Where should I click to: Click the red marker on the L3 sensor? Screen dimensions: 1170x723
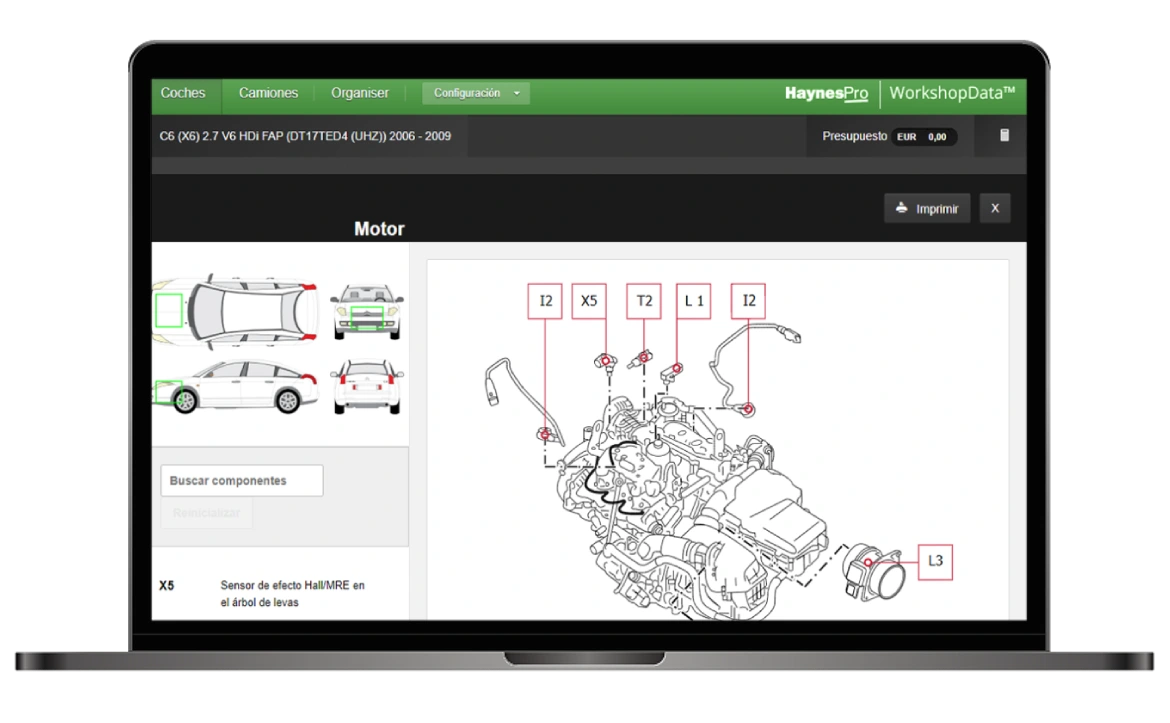tap(868, 562)
